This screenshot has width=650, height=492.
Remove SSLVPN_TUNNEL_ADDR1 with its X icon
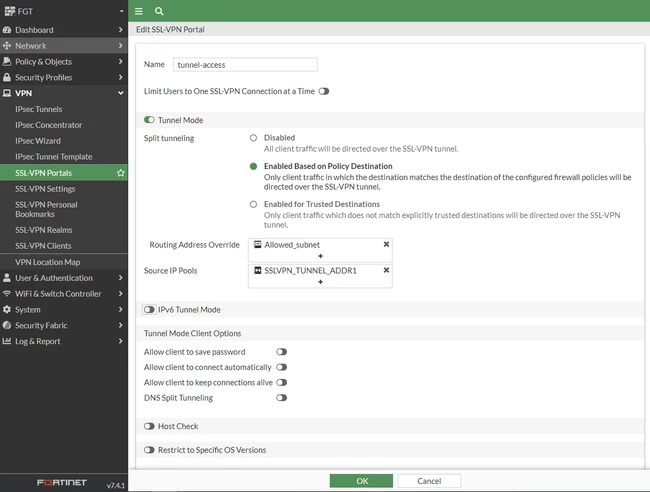(386, 270)
